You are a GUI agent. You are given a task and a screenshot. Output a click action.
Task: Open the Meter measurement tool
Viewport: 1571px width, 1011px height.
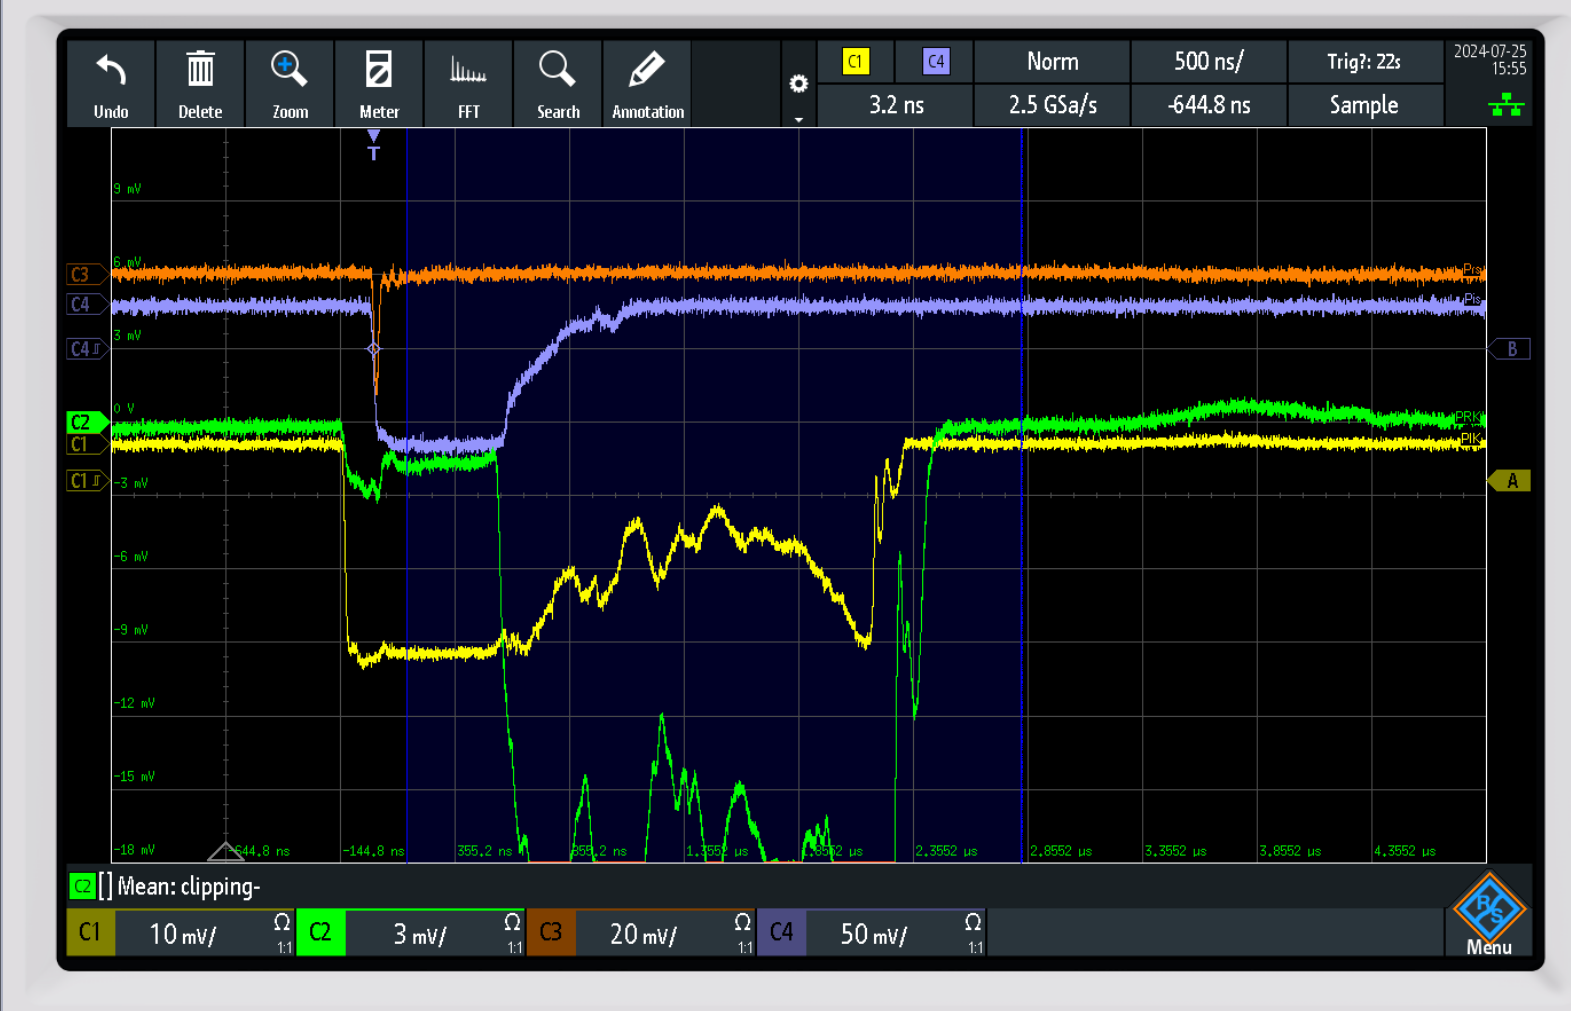point(379,72)
